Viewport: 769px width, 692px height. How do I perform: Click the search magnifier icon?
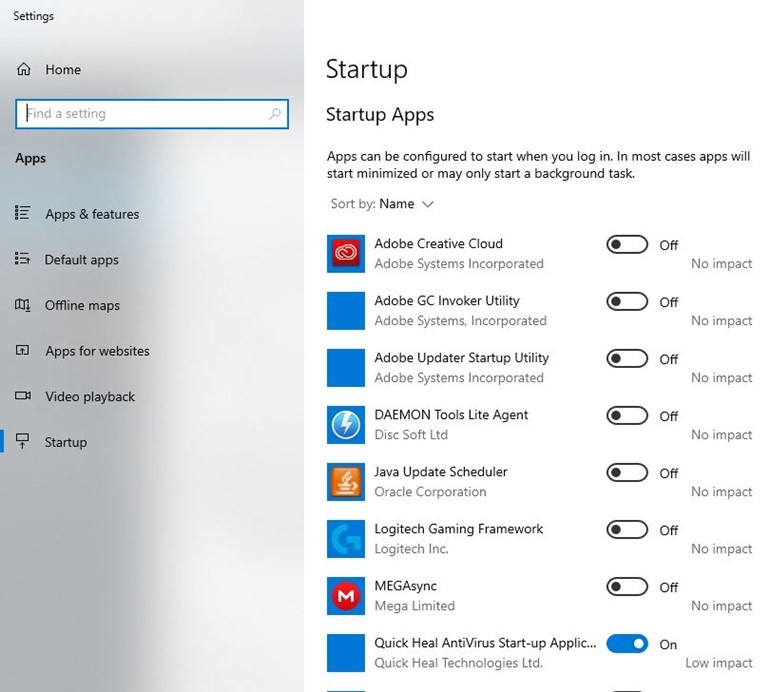[275, 114]
